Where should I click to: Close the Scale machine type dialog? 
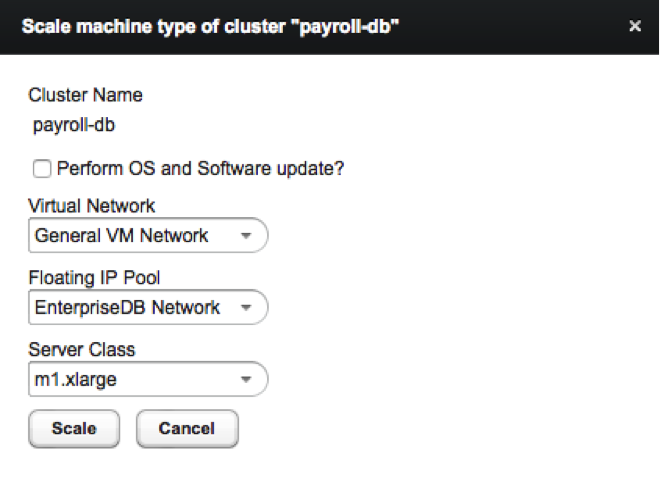pos(634,27)
